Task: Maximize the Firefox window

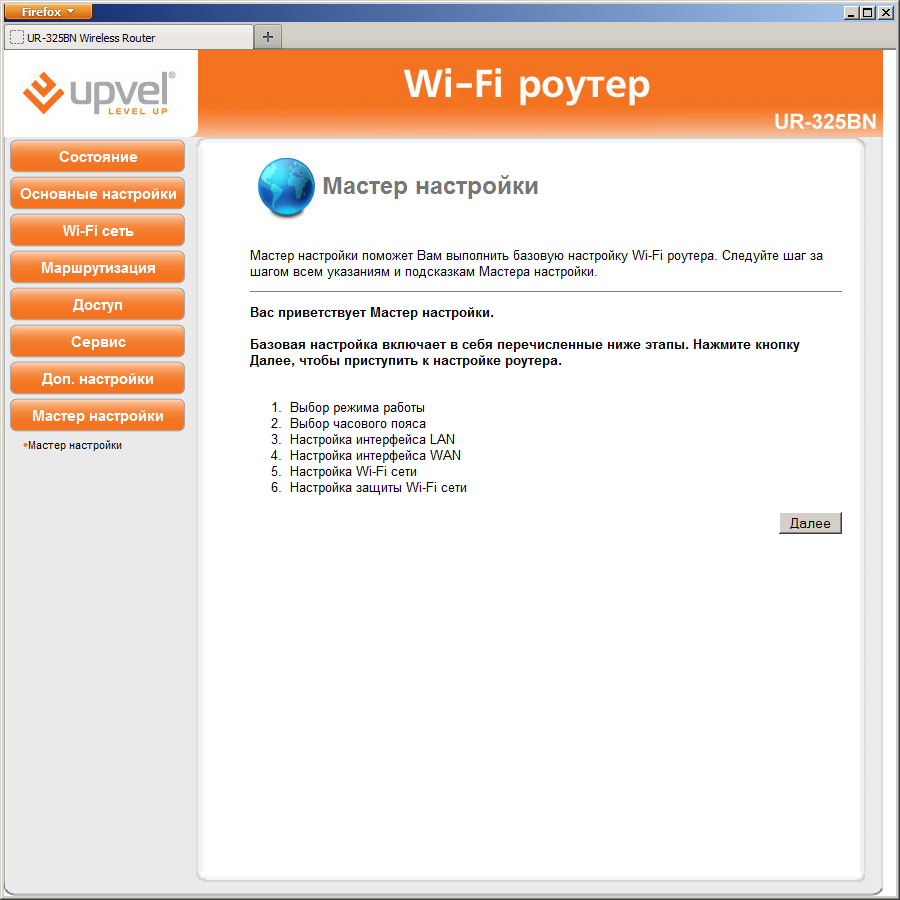Action: click(x=868, y=12)
